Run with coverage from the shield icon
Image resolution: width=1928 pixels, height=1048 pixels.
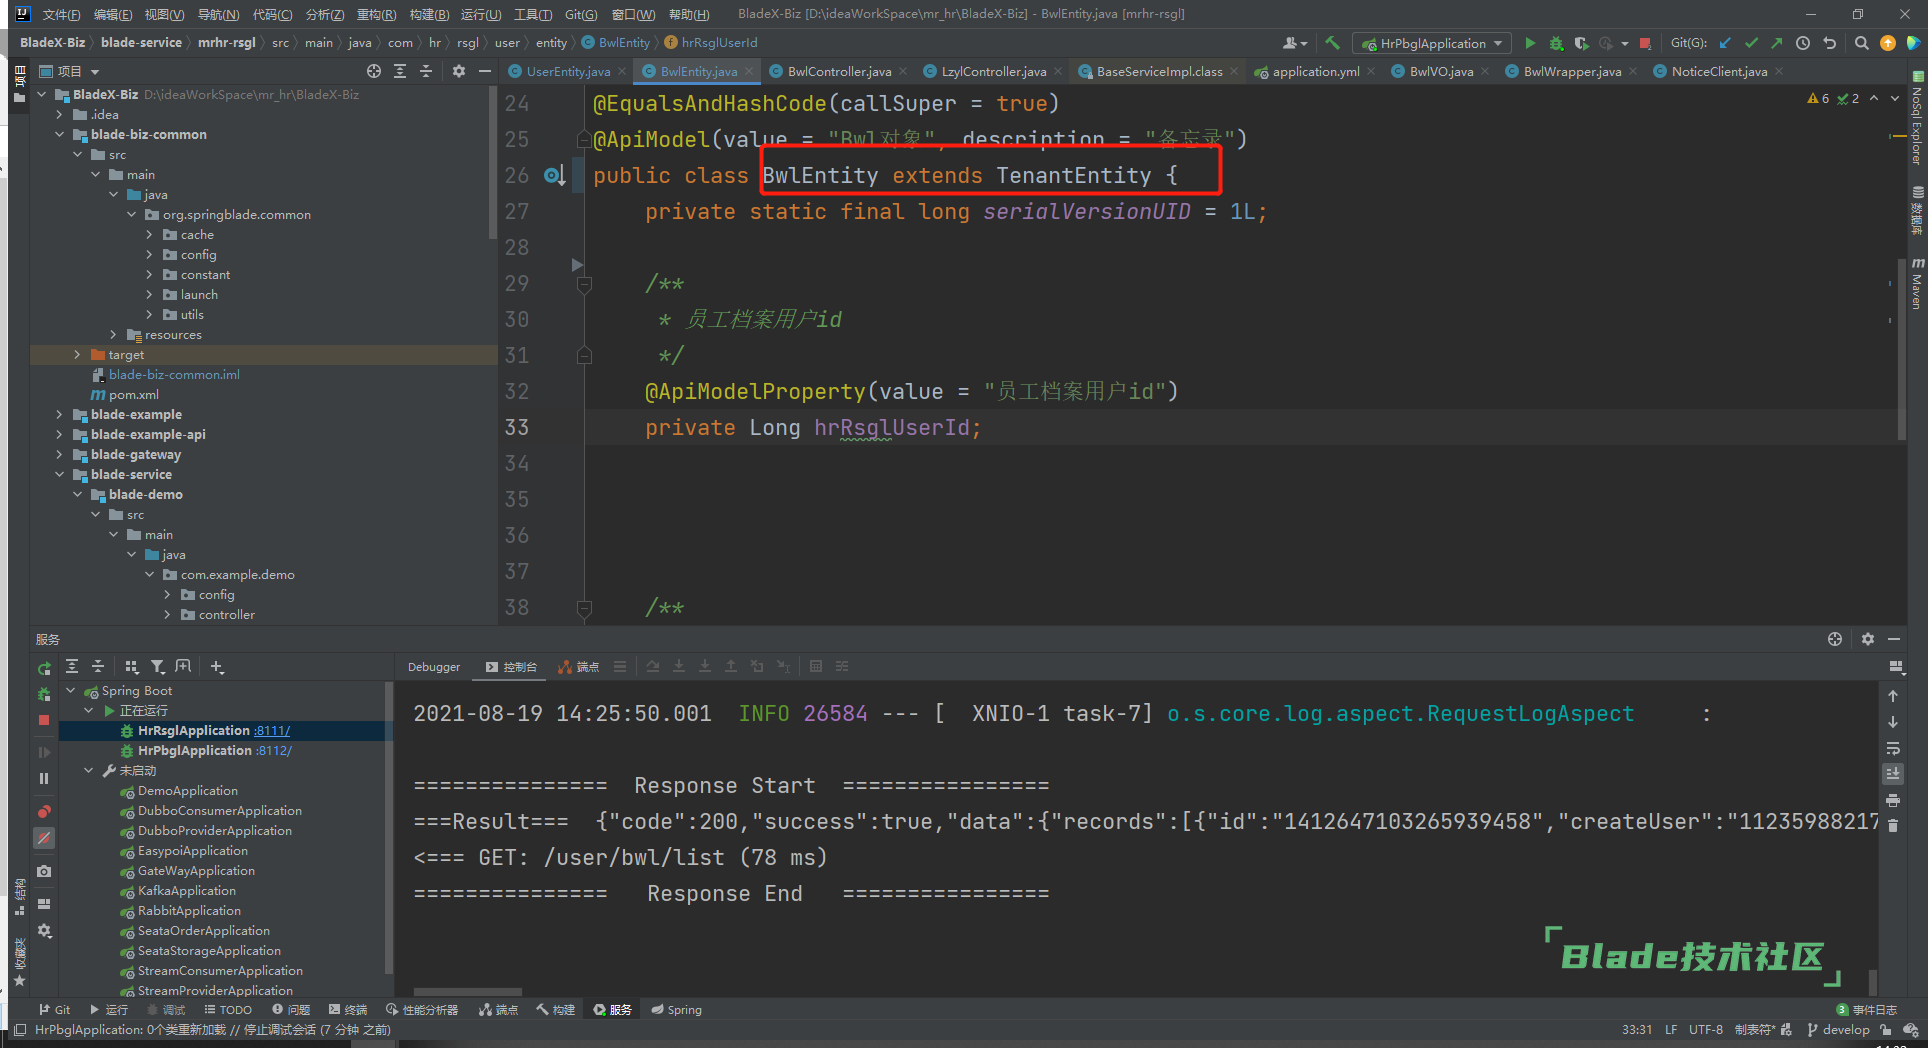click(1581, 43)
